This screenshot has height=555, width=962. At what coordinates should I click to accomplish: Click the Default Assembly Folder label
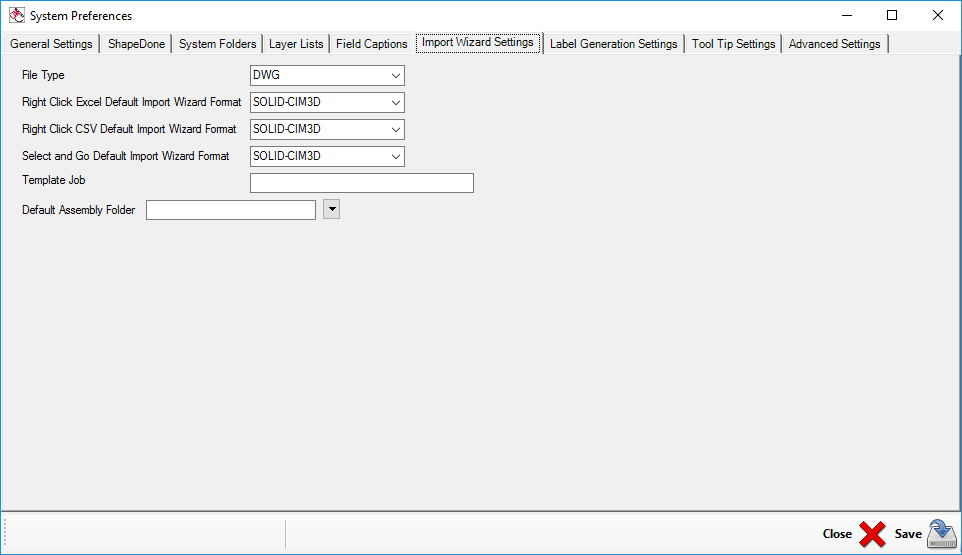tap(79, 210)
